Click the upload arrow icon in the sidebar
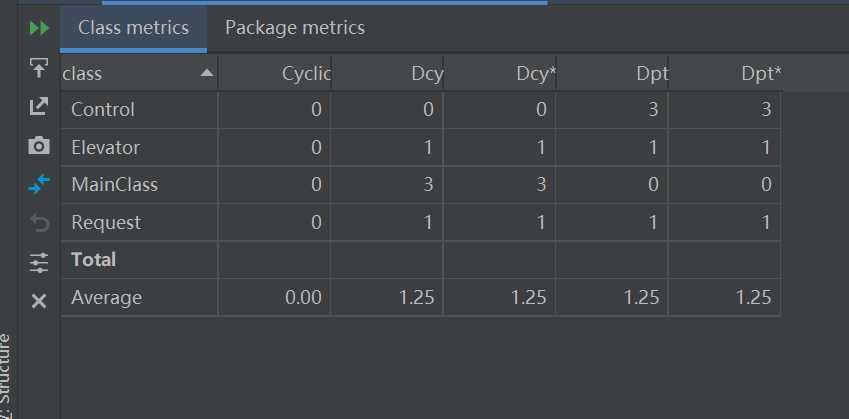This screenshot has height=419, width=849. tap(39, 68)
